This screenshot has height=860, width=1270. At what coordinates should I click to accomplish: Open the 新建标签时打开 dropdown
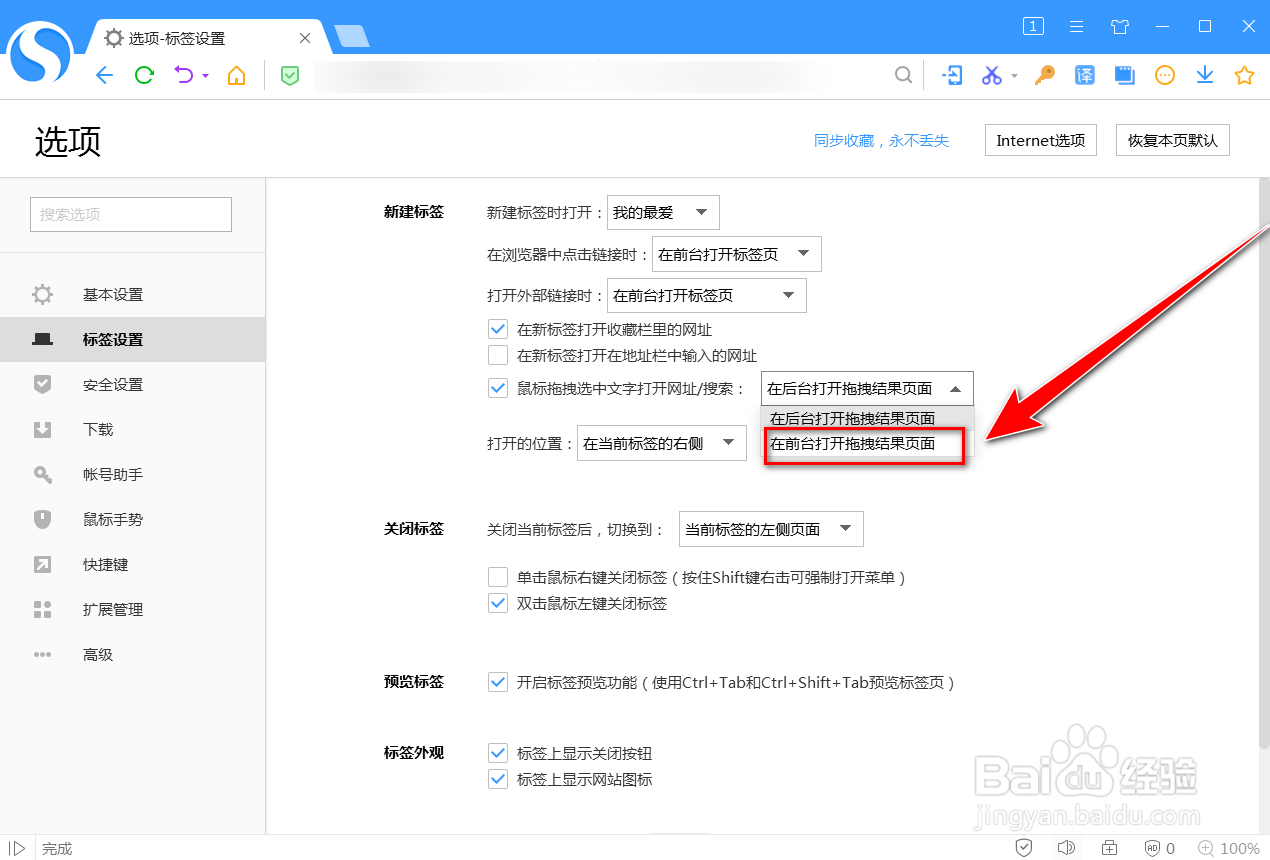[x=663, y=212]
